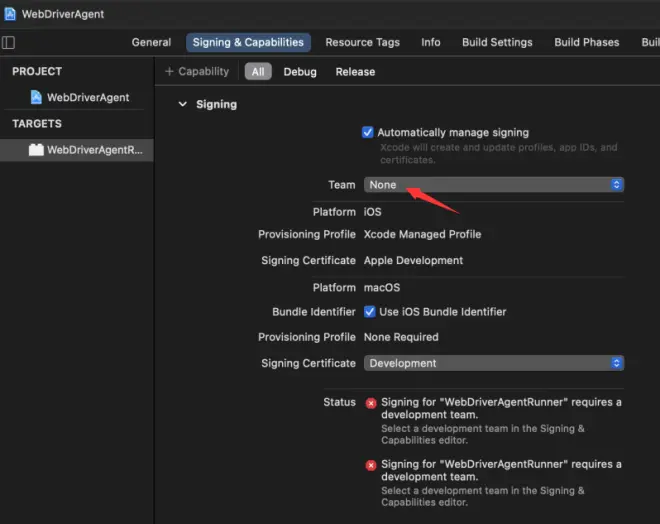The width and height of the screenshot is (660, 524).
Task: Open the Build Phases tab
Action: click(x=586, y=43)
